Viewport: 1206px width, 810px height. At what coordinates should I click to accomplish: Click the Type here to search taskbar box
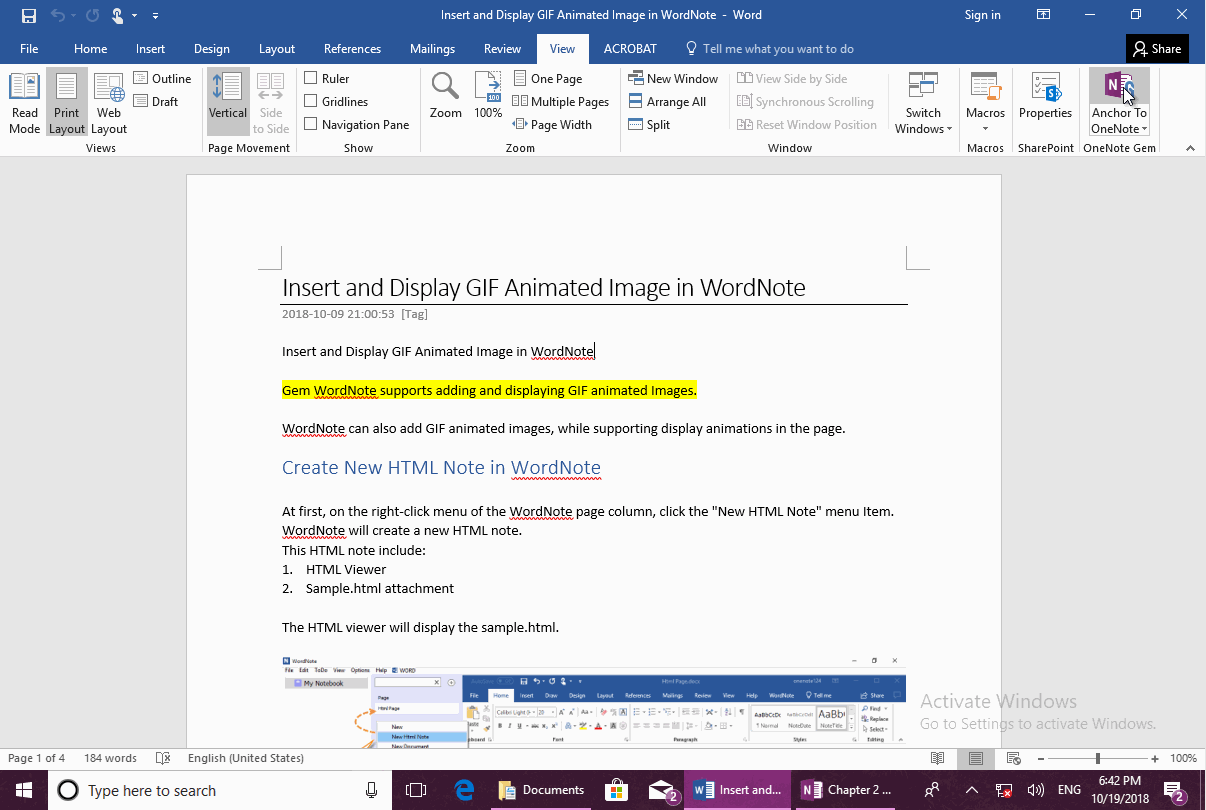tap(219, 790)
